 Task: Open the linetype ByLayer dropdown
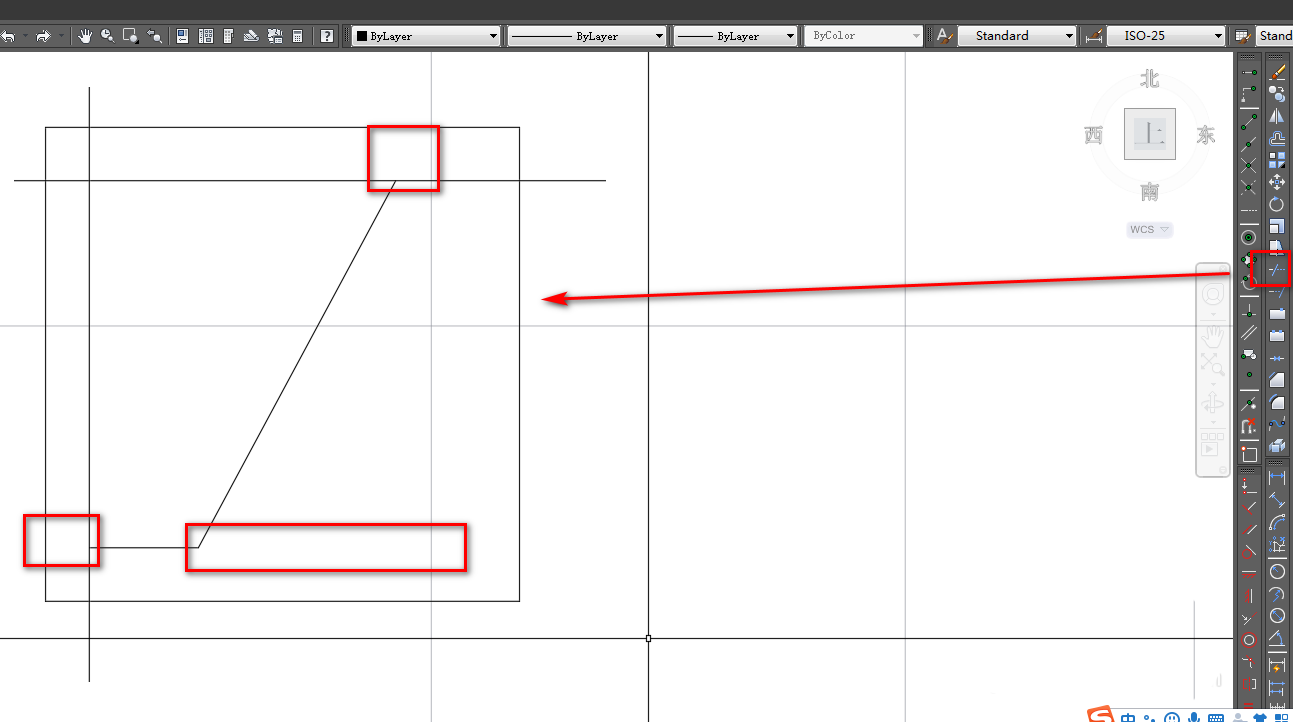tap(587, 36)
